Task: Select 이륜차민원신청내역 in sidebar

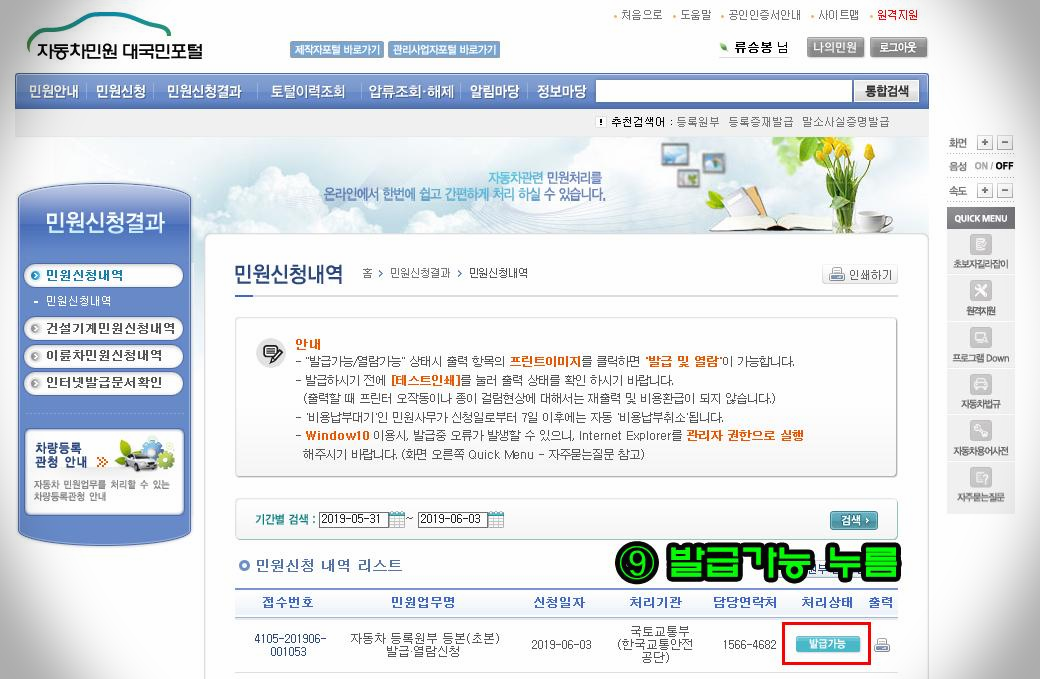Action: pyautogui.click(x=103, y=355)
